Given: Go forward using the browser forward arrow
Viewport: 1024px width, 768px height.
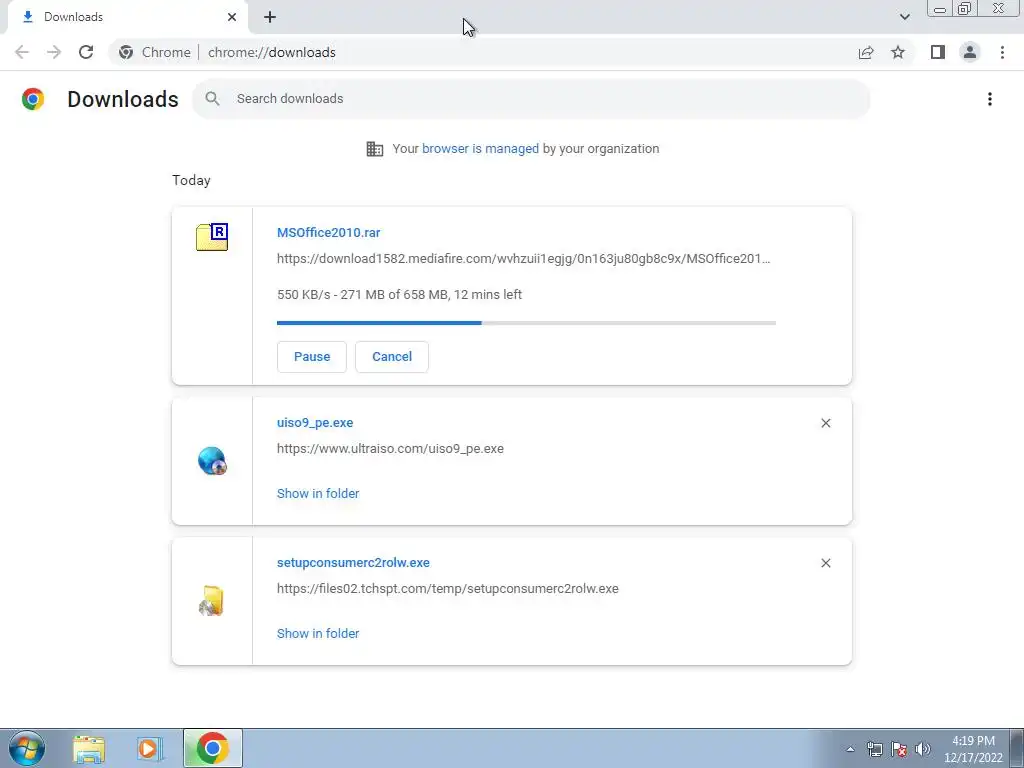Looking at the screenshot, I should coord(54,52).
